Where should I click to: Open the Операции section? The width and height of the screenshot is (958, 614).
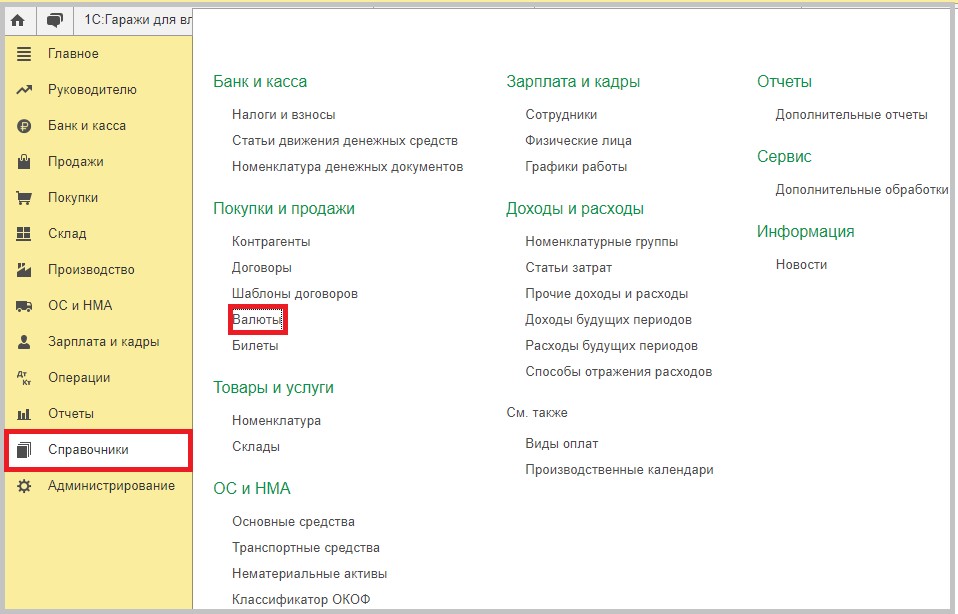[79, 378]
